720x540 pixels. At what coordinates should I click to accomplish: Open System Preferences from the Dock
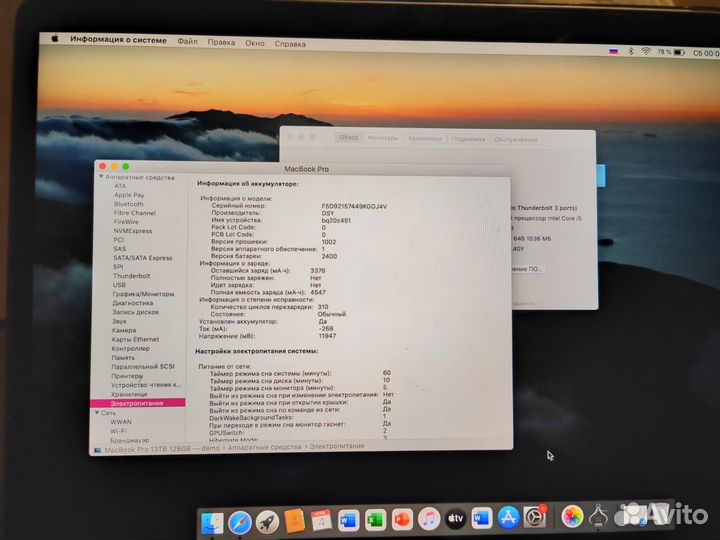coord(535,517)
